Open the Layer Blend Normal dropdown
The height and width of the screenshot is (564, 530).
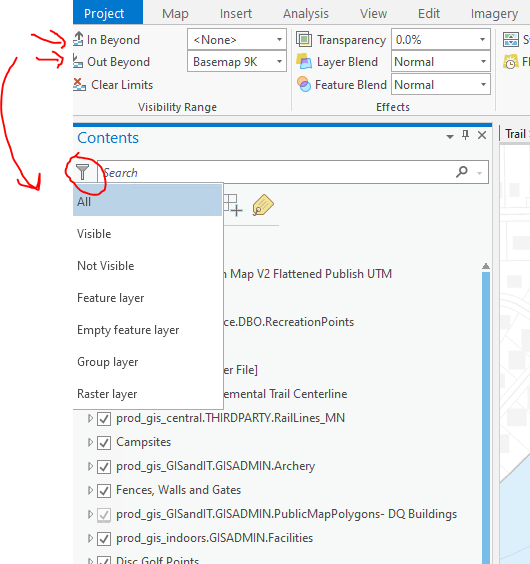[483, 62]
